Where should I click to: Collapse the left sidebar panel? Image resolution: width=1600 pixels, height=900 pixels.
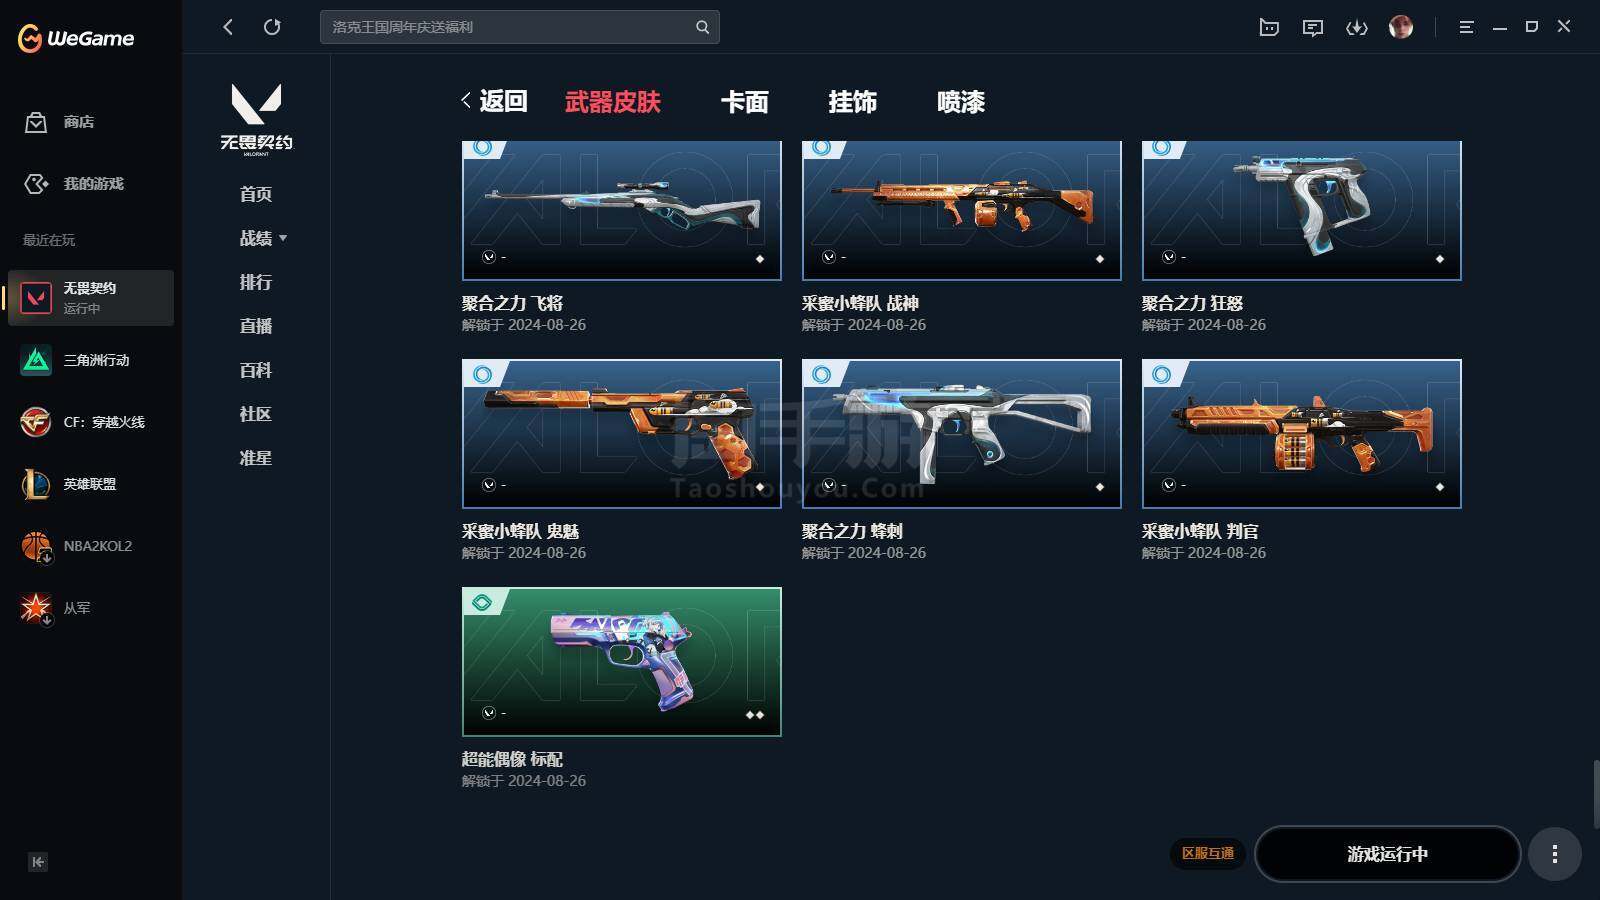[38, 862]
